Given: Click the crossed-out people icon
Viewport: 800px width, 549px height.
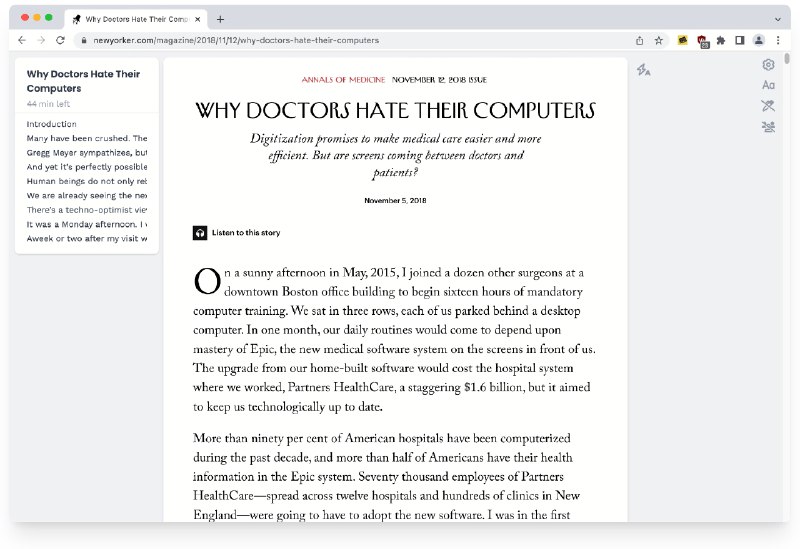Looking at the screenshot, I should point(768,126).
